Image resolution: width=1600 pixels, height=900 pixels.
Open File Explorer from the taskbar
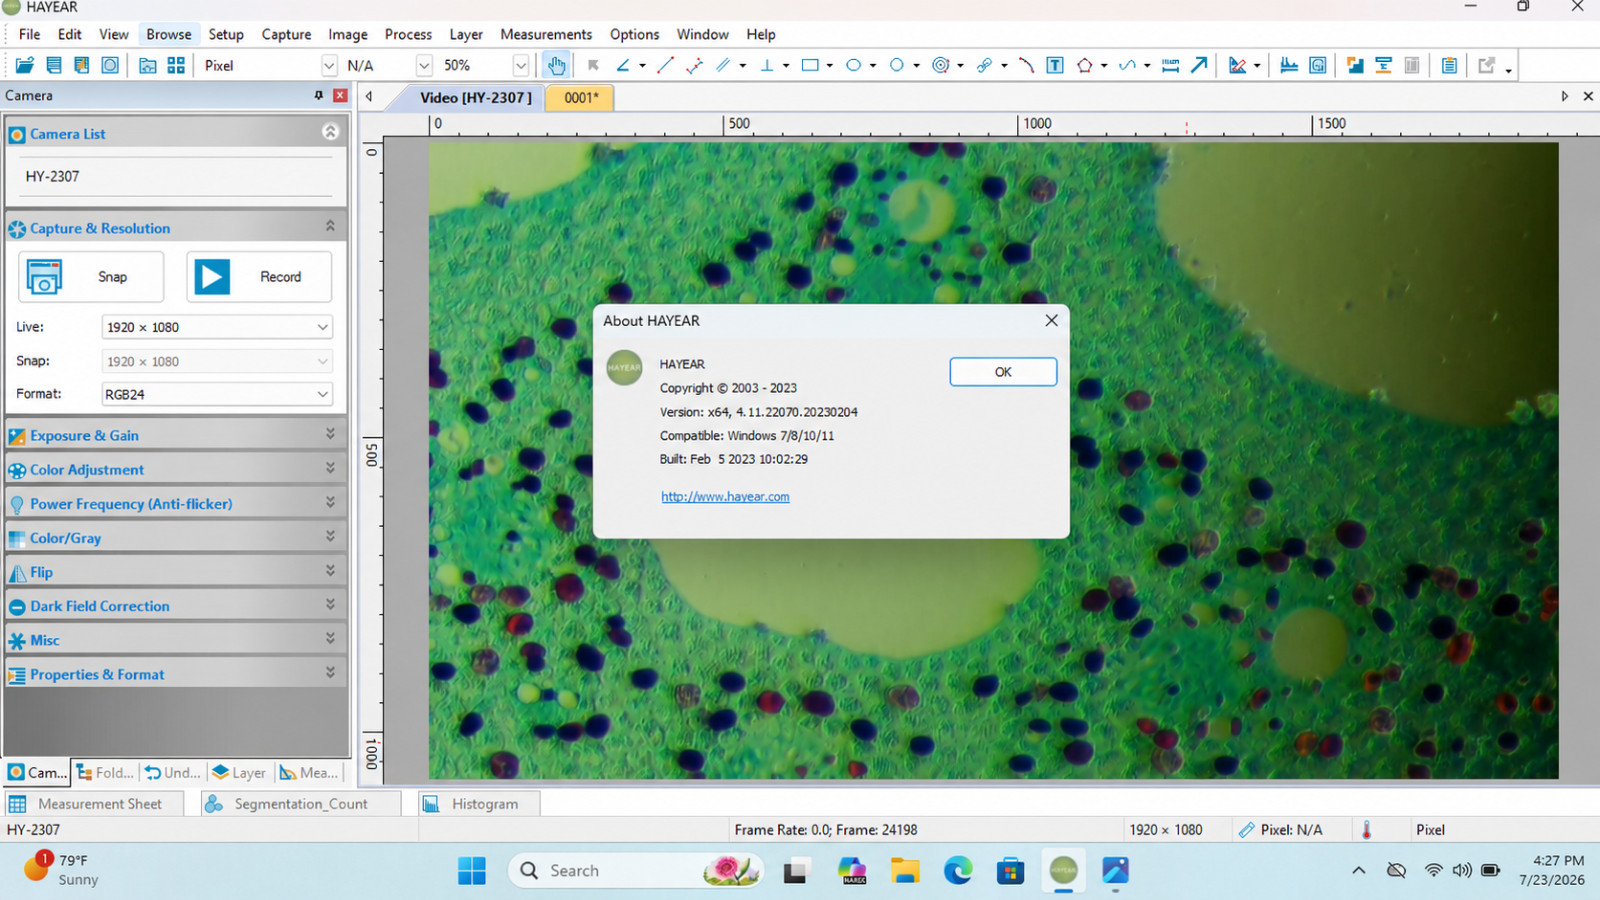tap(905, 871)
